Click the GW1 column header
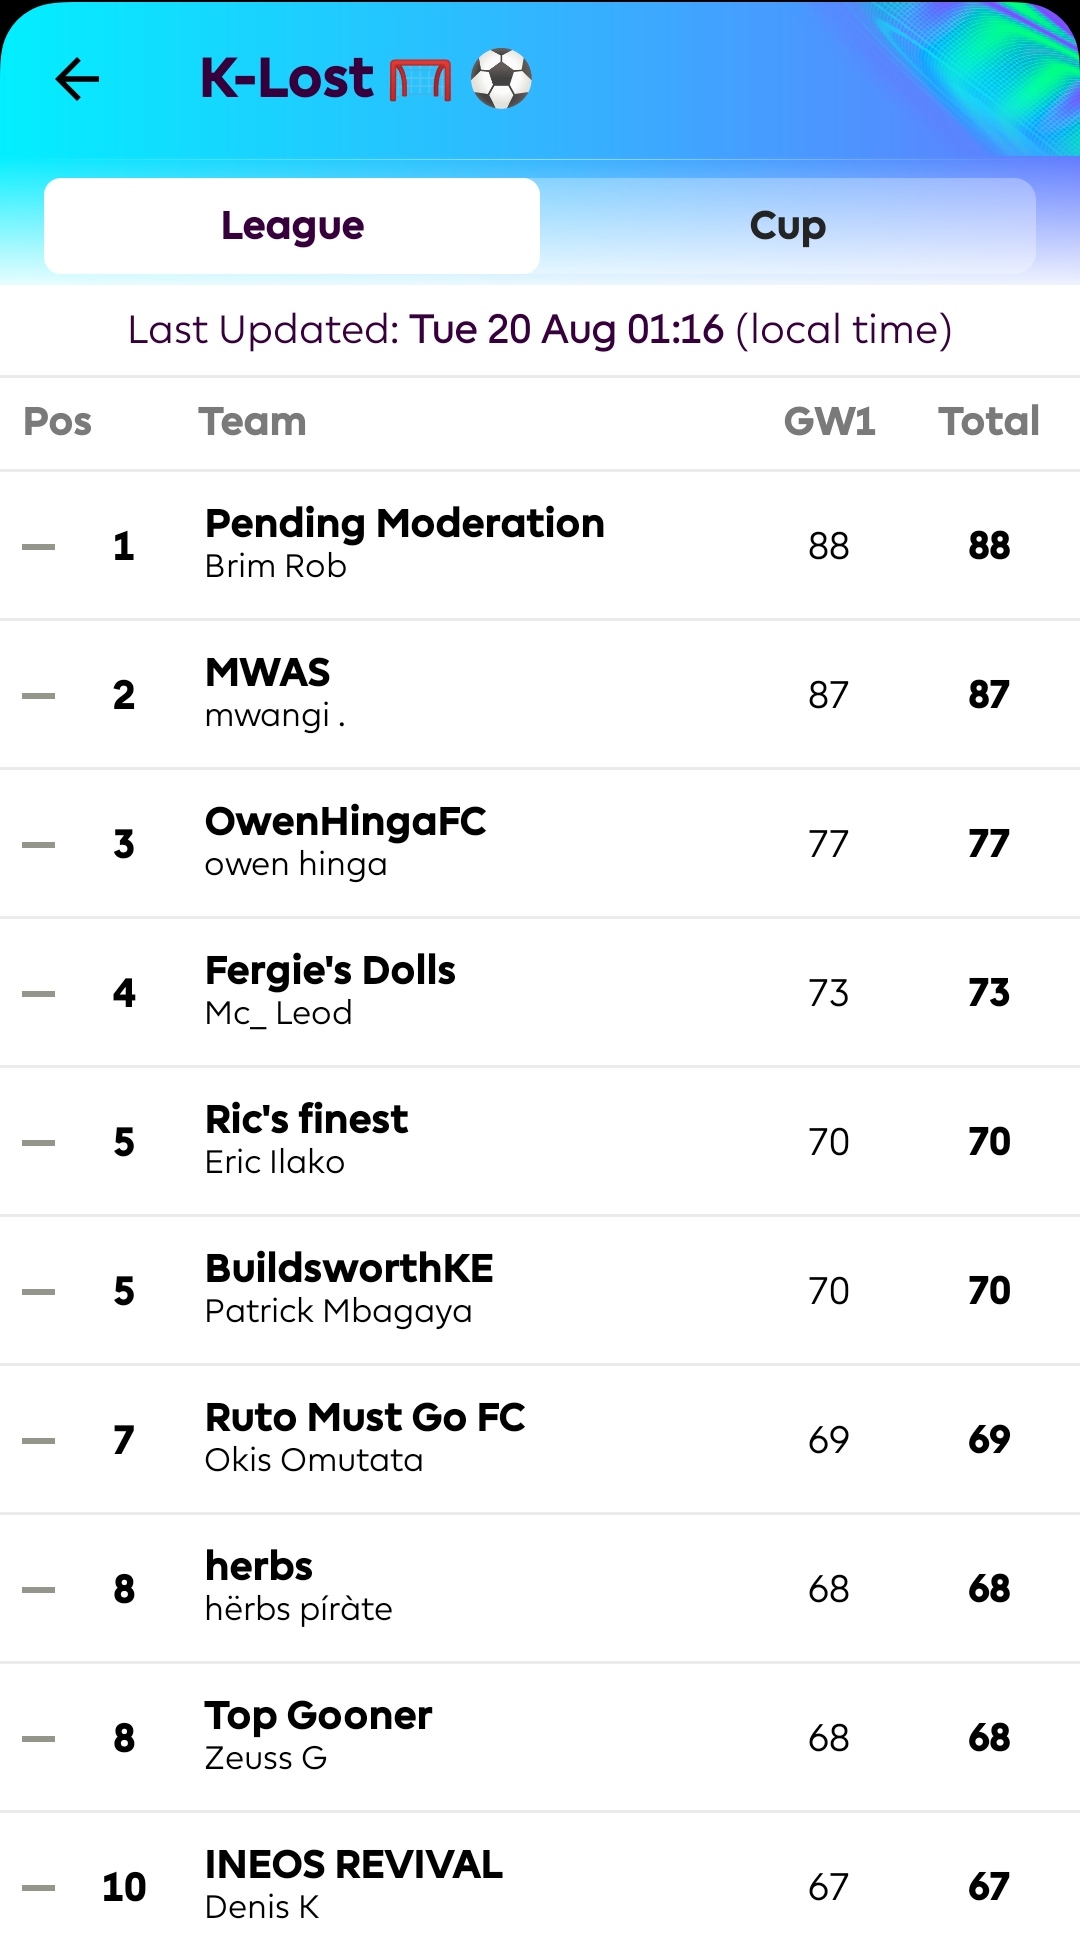Screen dimensions: 1080x1956 pos(829,421)
